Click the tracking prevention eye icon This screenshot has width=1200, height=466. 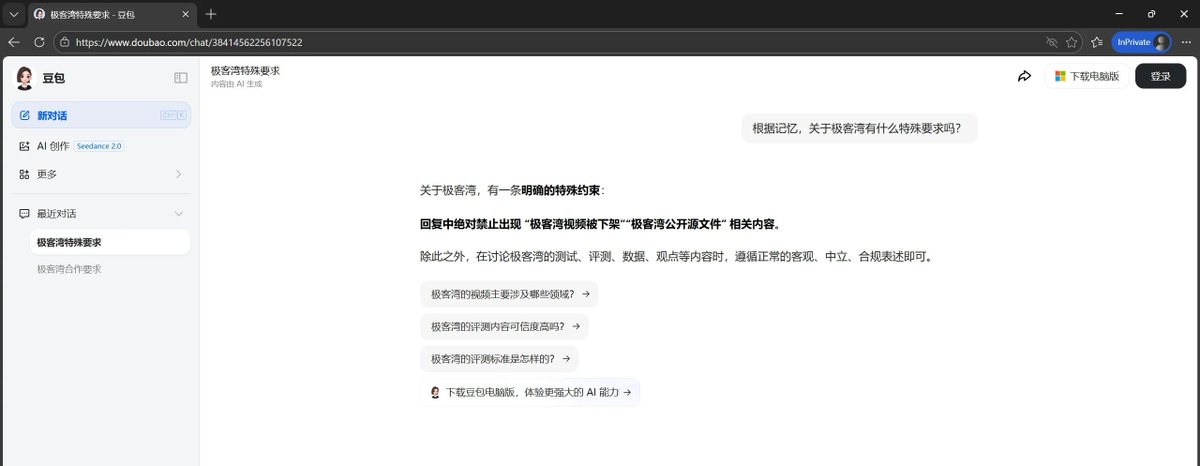[x=1051, y=42]
